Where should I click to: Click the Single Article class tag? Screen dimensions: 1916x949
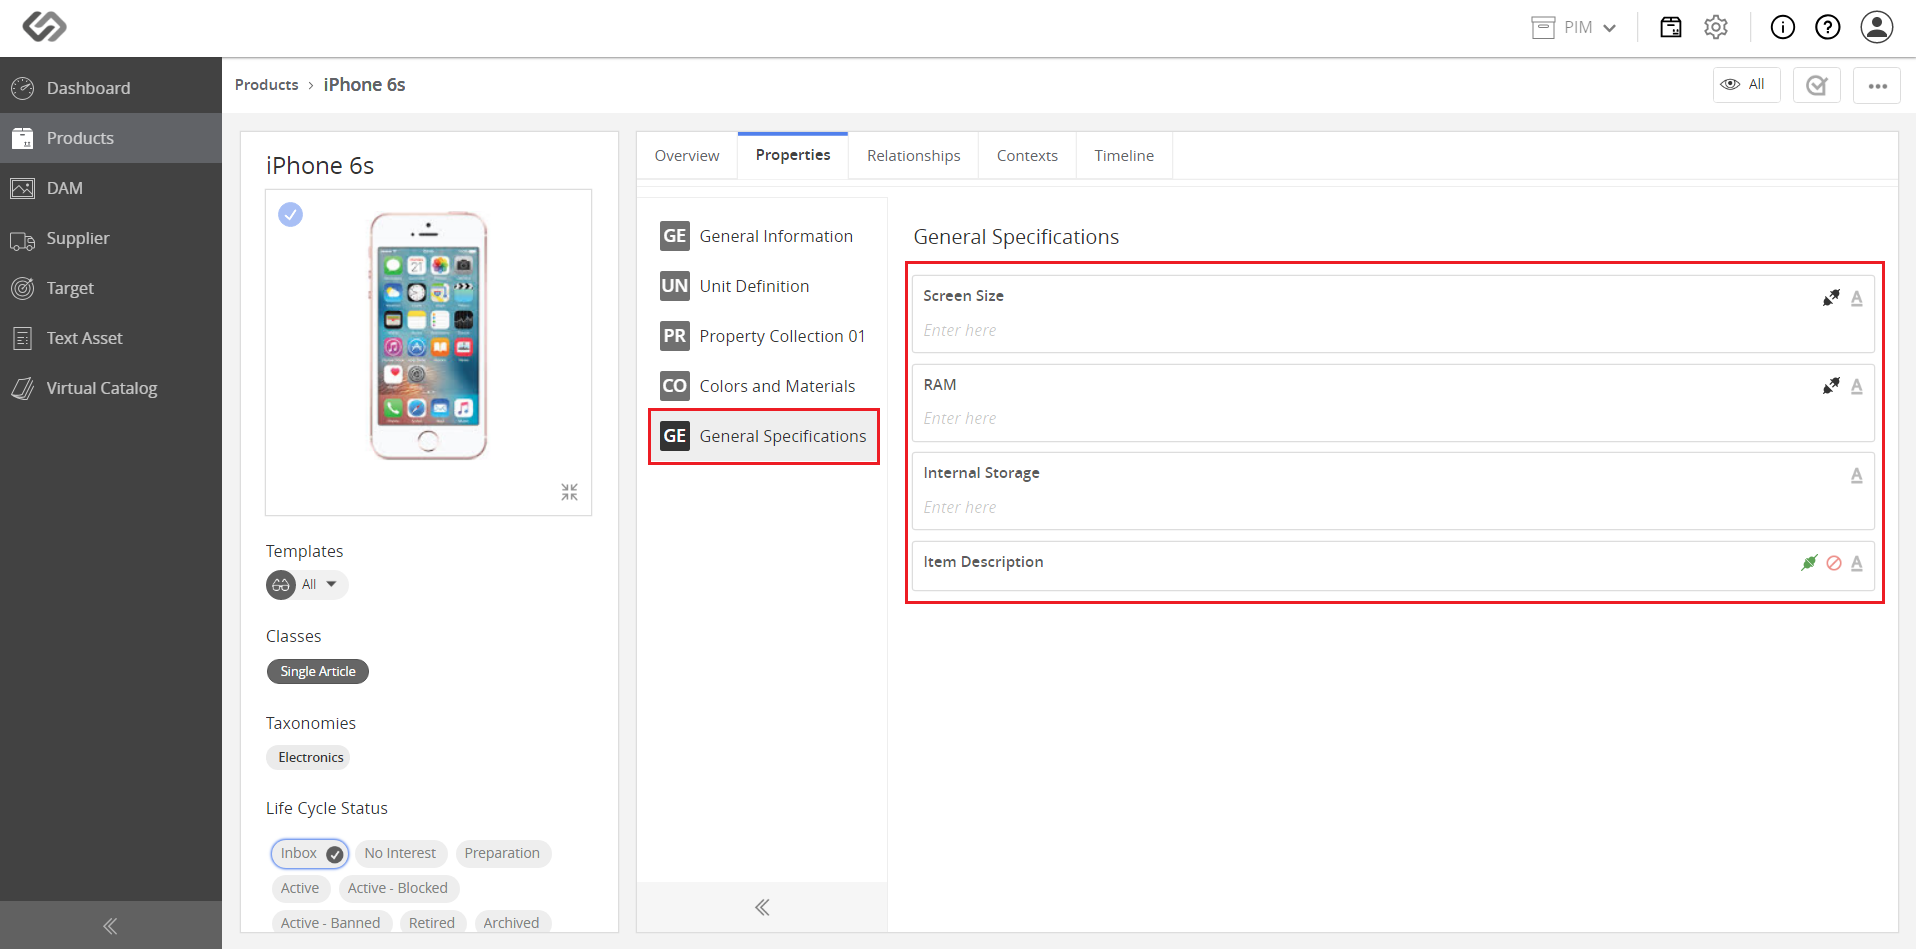click(318, 671)
